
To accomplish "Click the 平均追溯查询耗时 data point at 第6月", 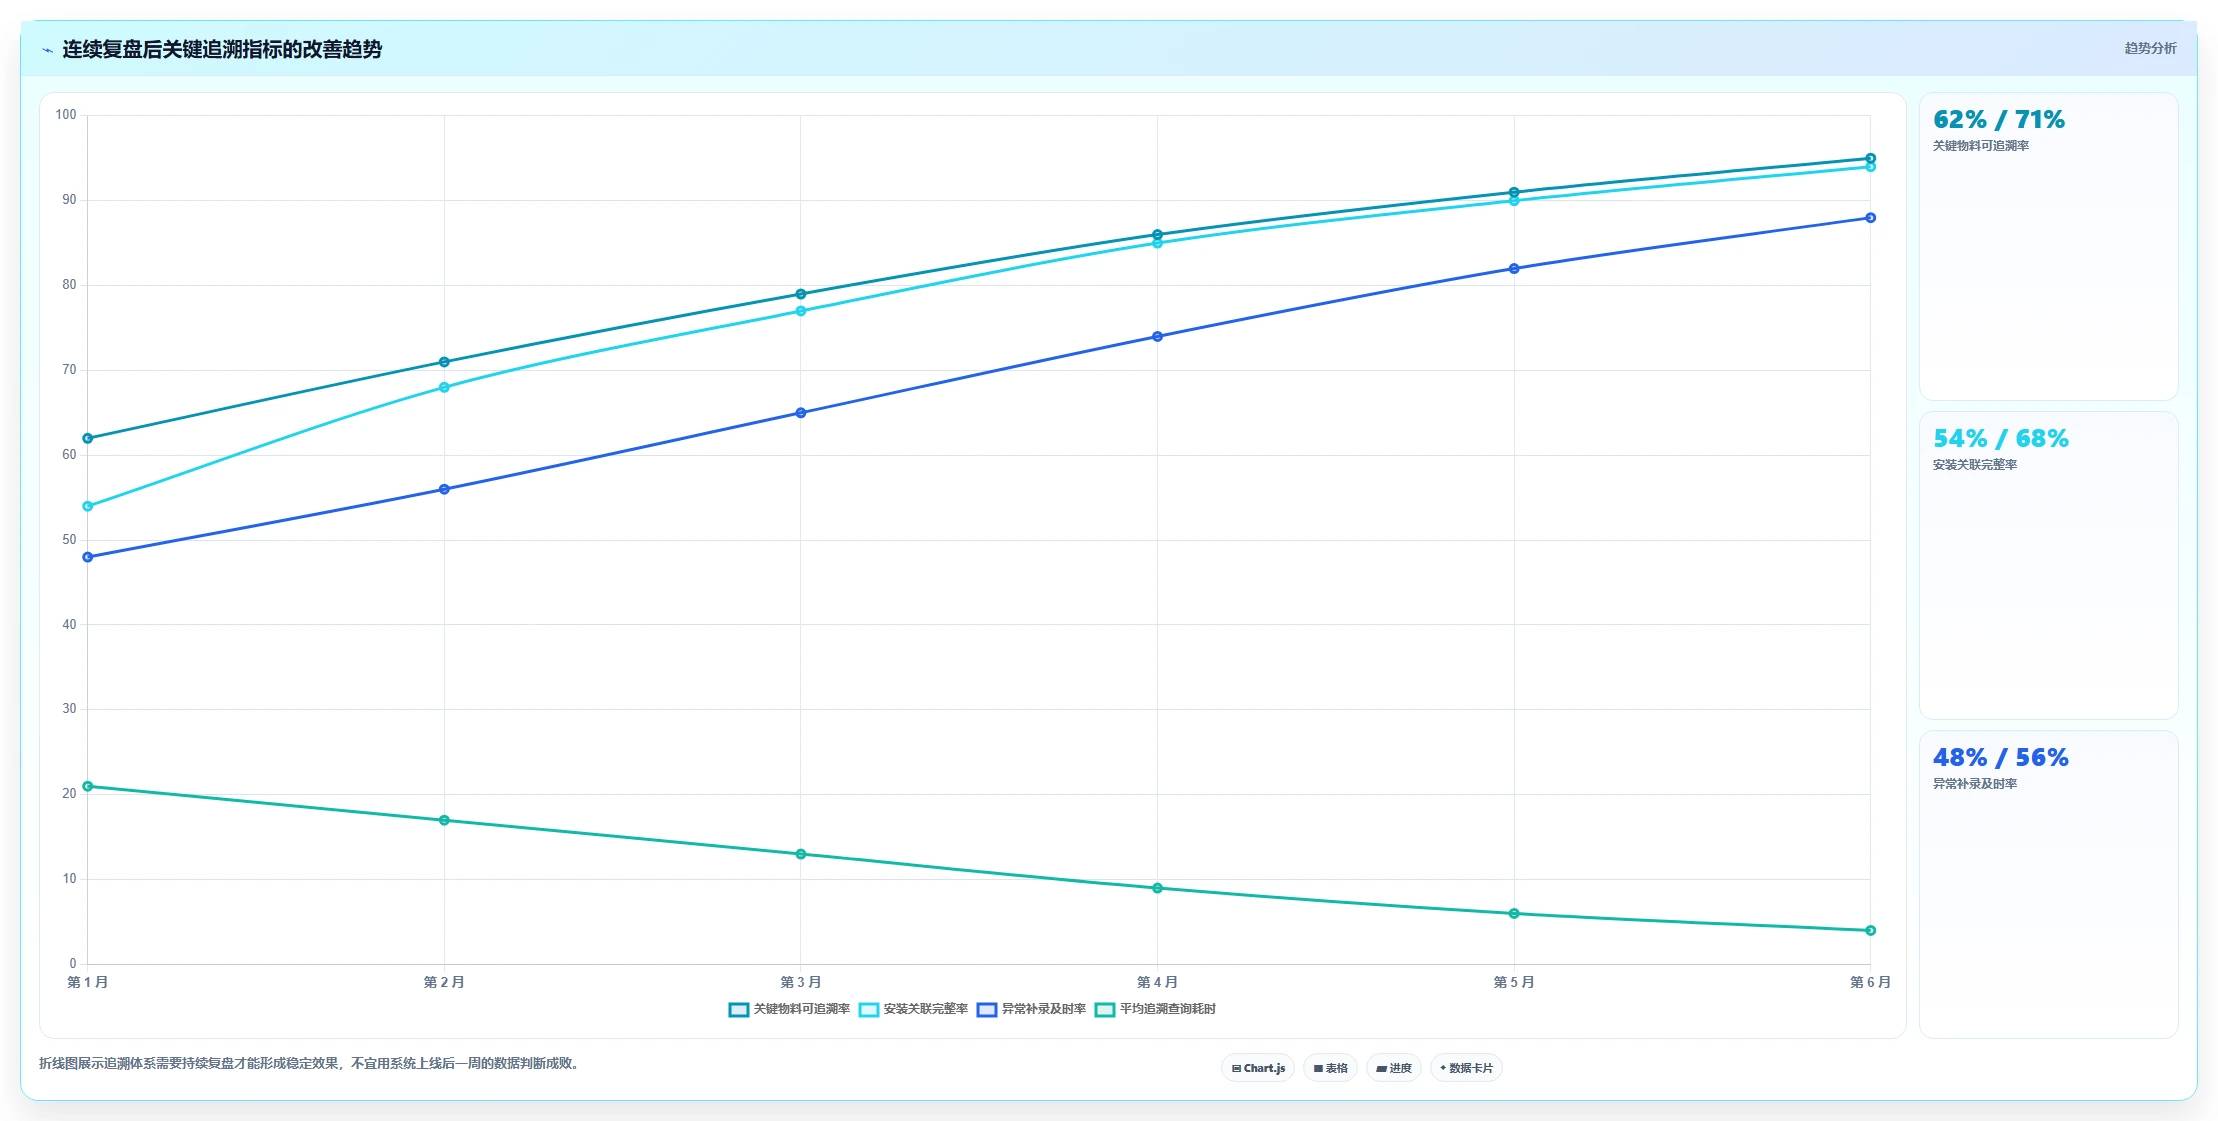I will (x=1870, y=930).
